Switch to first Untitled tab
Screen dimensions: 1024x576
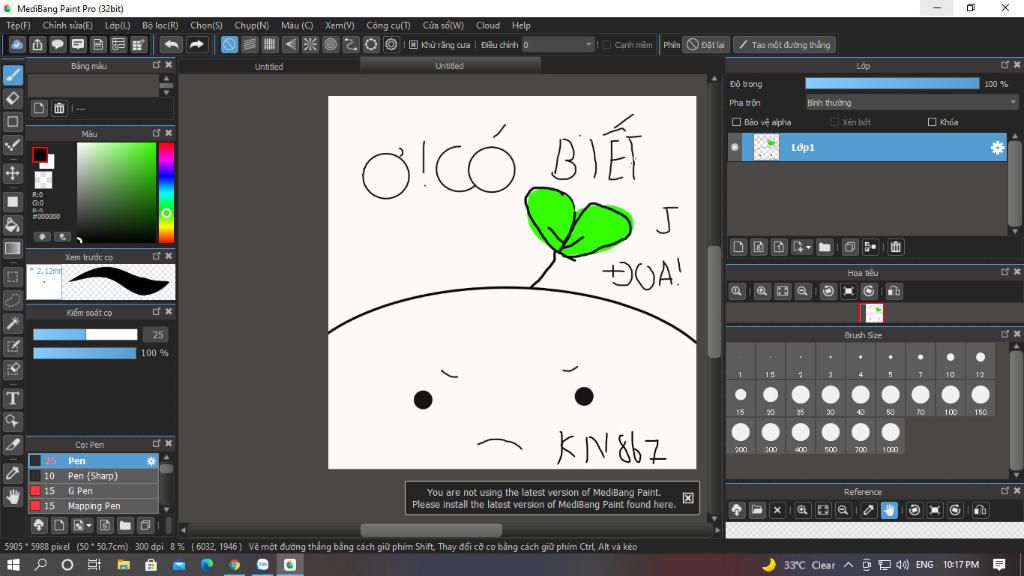click(268, 67)
